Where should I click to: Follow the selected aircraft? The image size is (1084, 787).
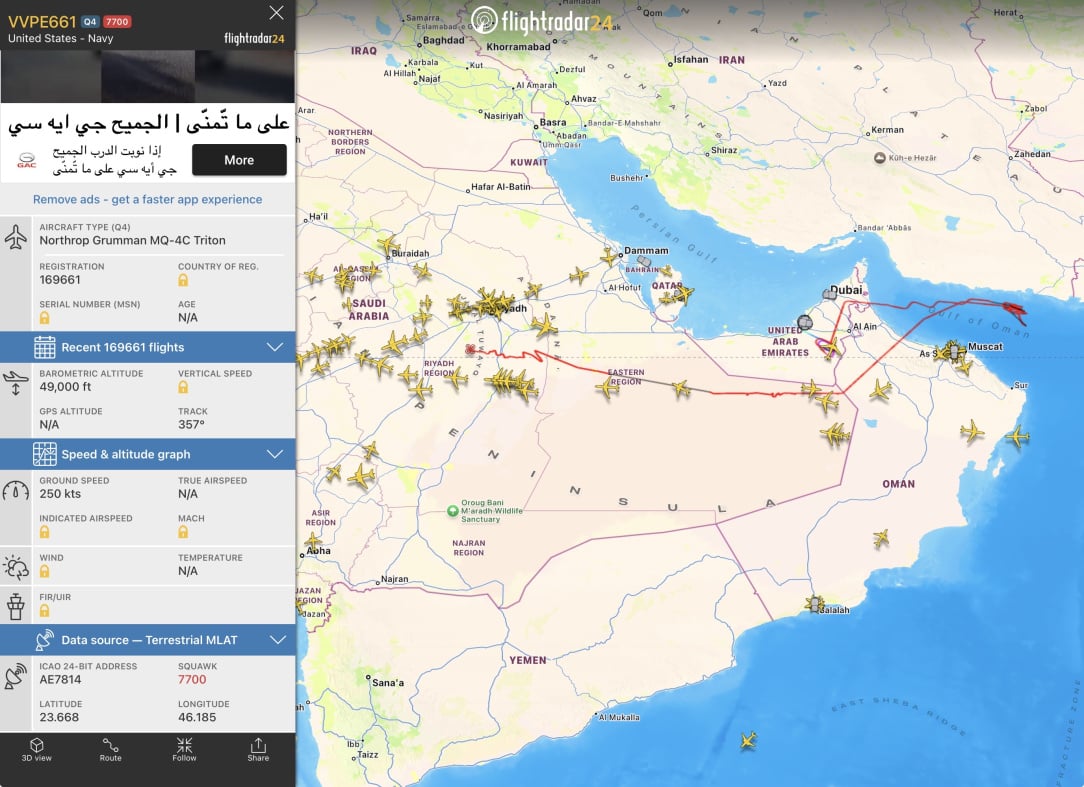pos(185,750)
